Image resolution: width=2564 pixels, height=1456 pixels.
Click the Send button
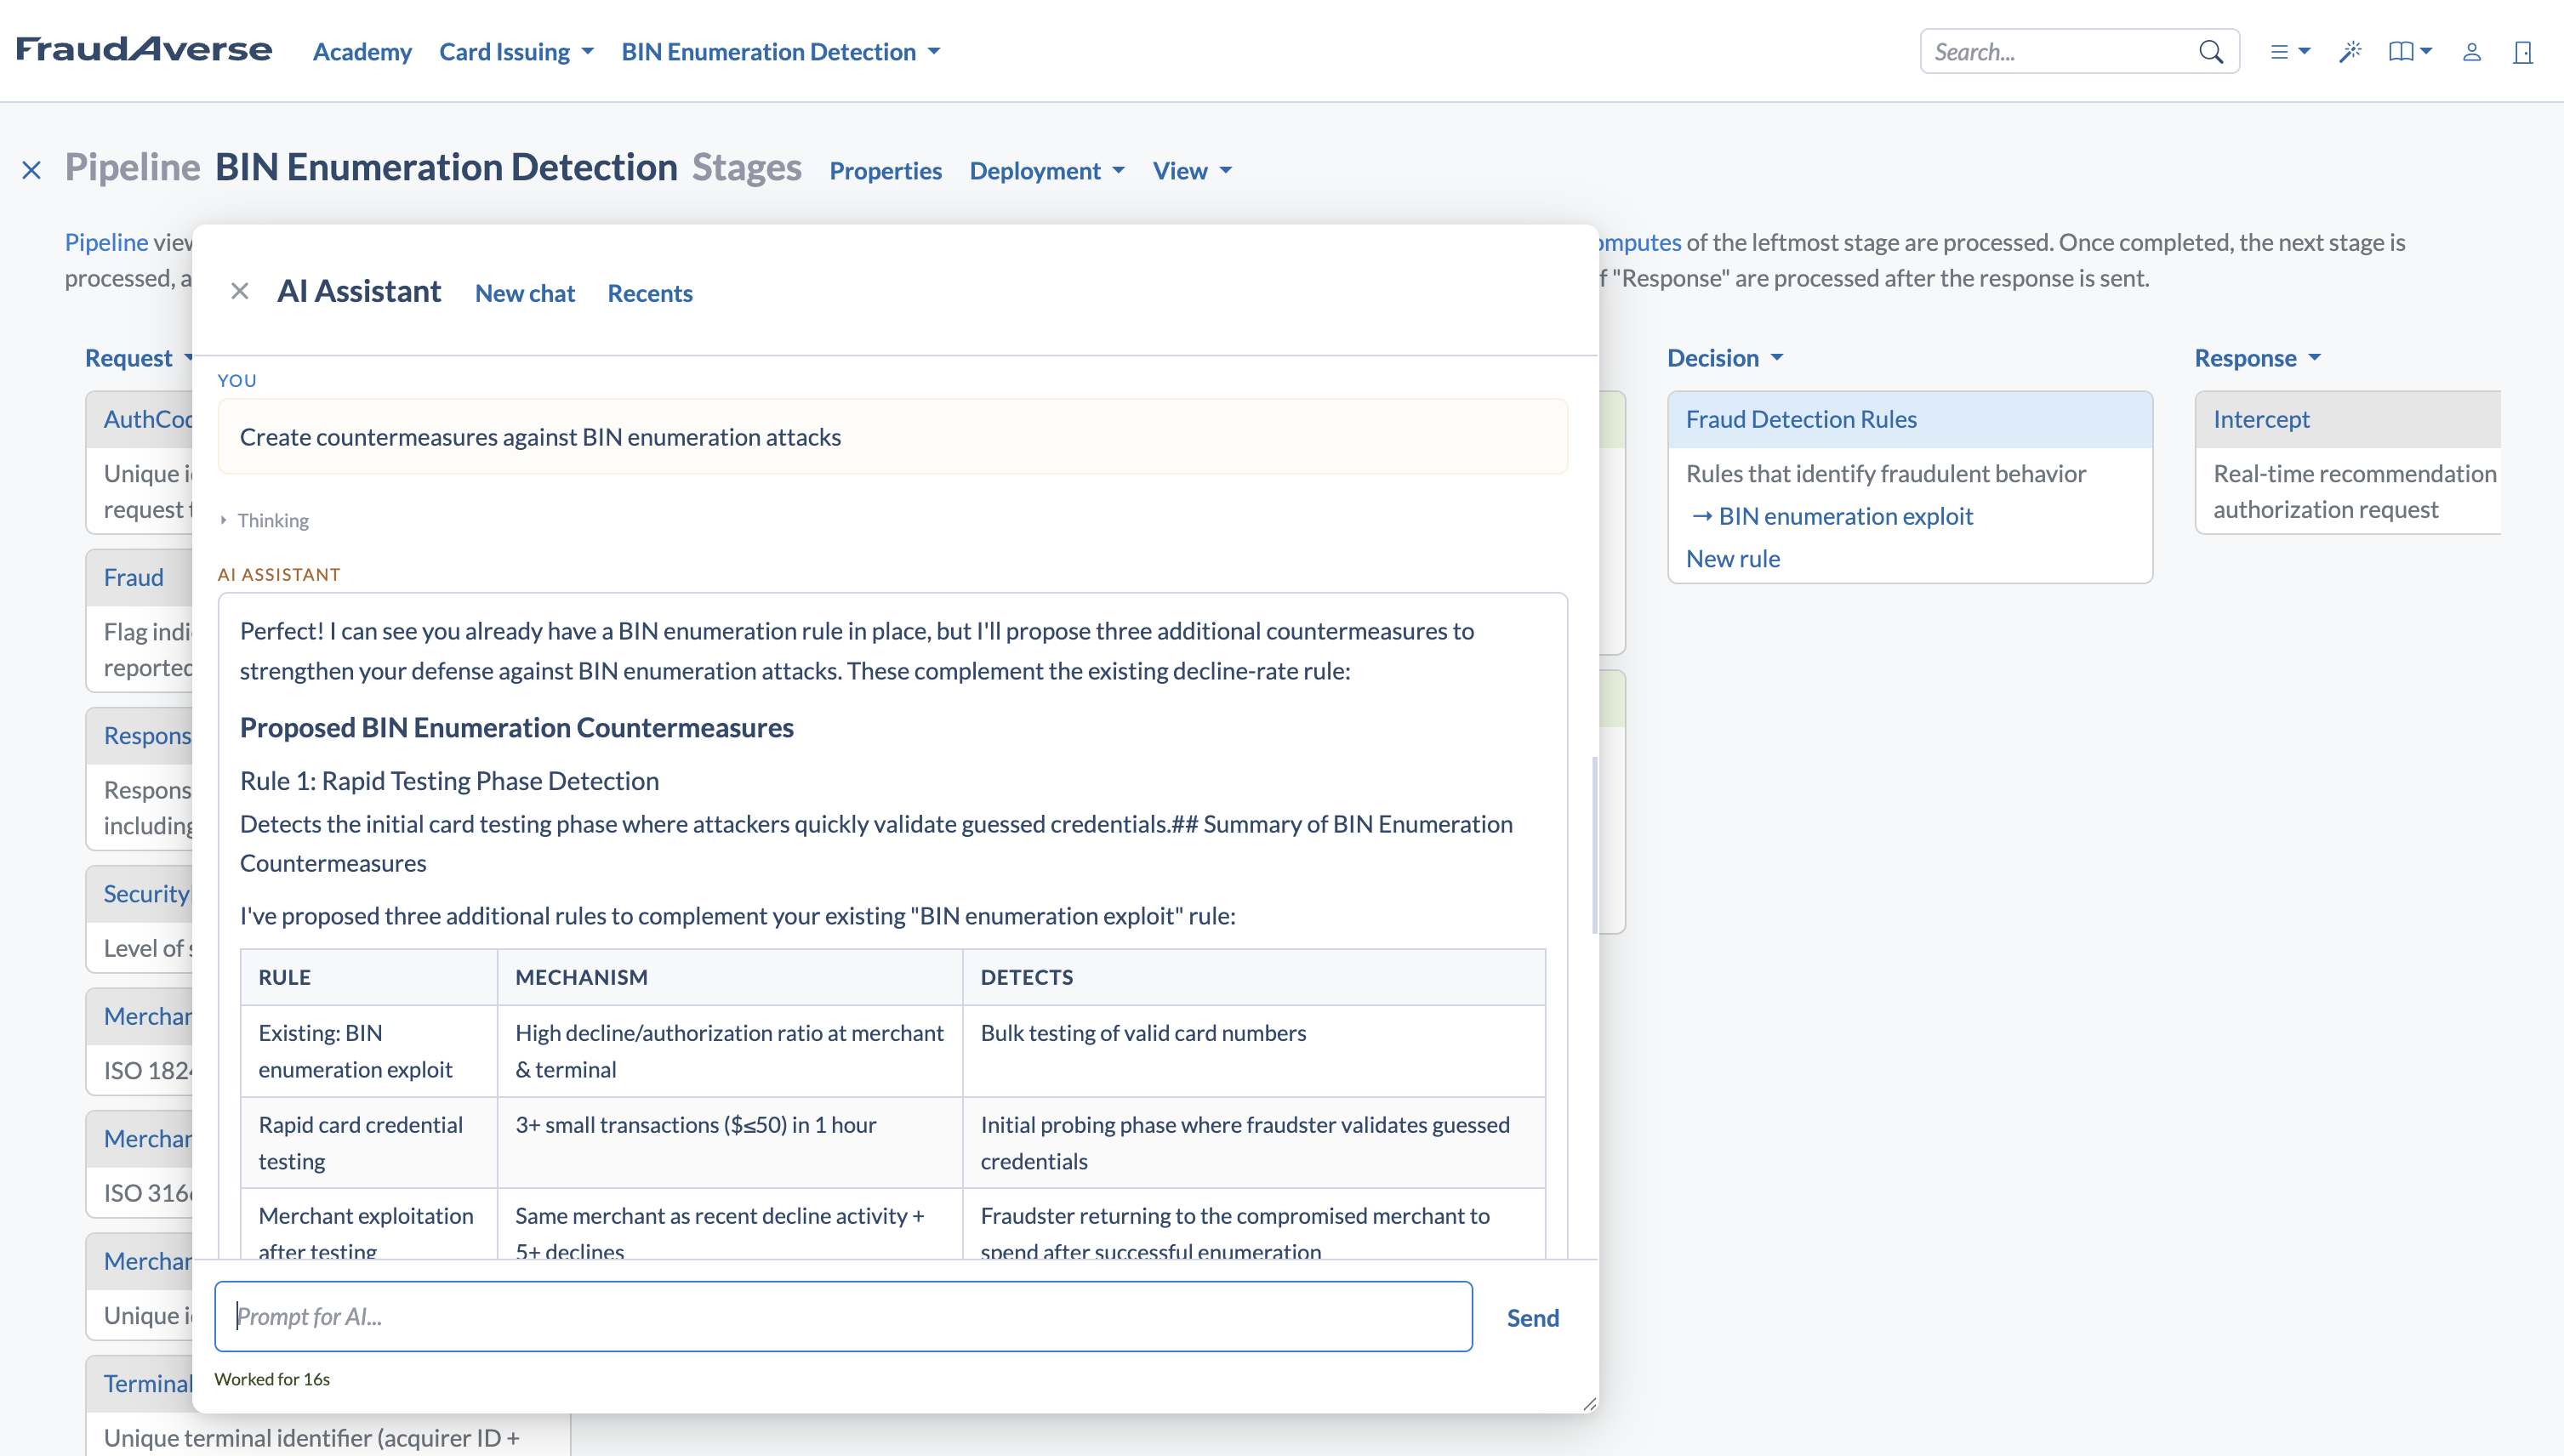(x=1533, y=1318)
